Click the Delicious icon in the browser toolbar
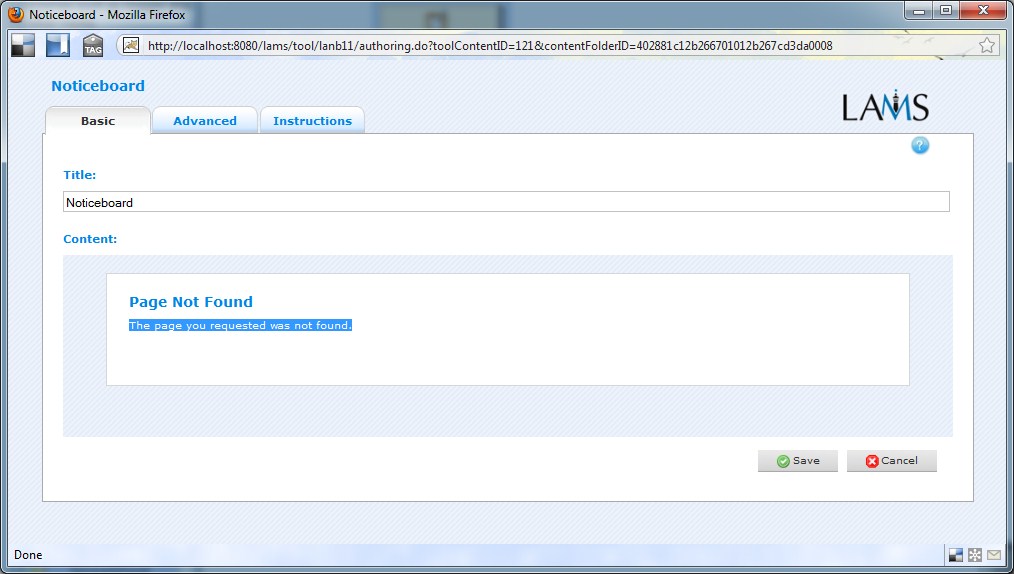Image resolution: width=1014 pixels, height=574 pixels. [x=23, y=45]
